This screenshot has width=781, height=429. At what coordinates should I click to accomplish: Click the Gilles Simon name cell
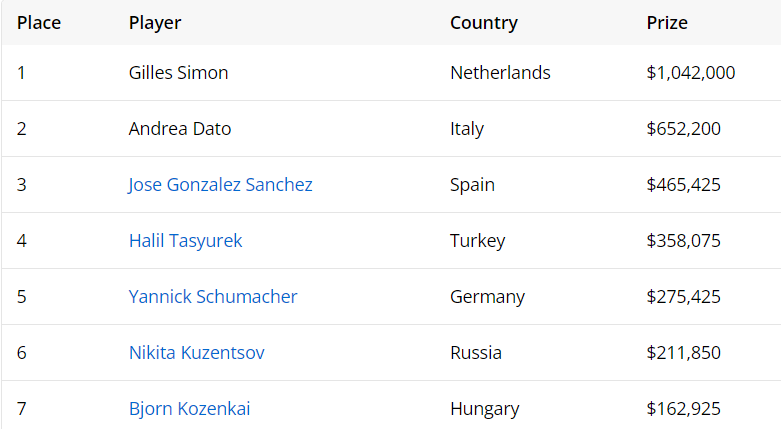pos(178,73)
